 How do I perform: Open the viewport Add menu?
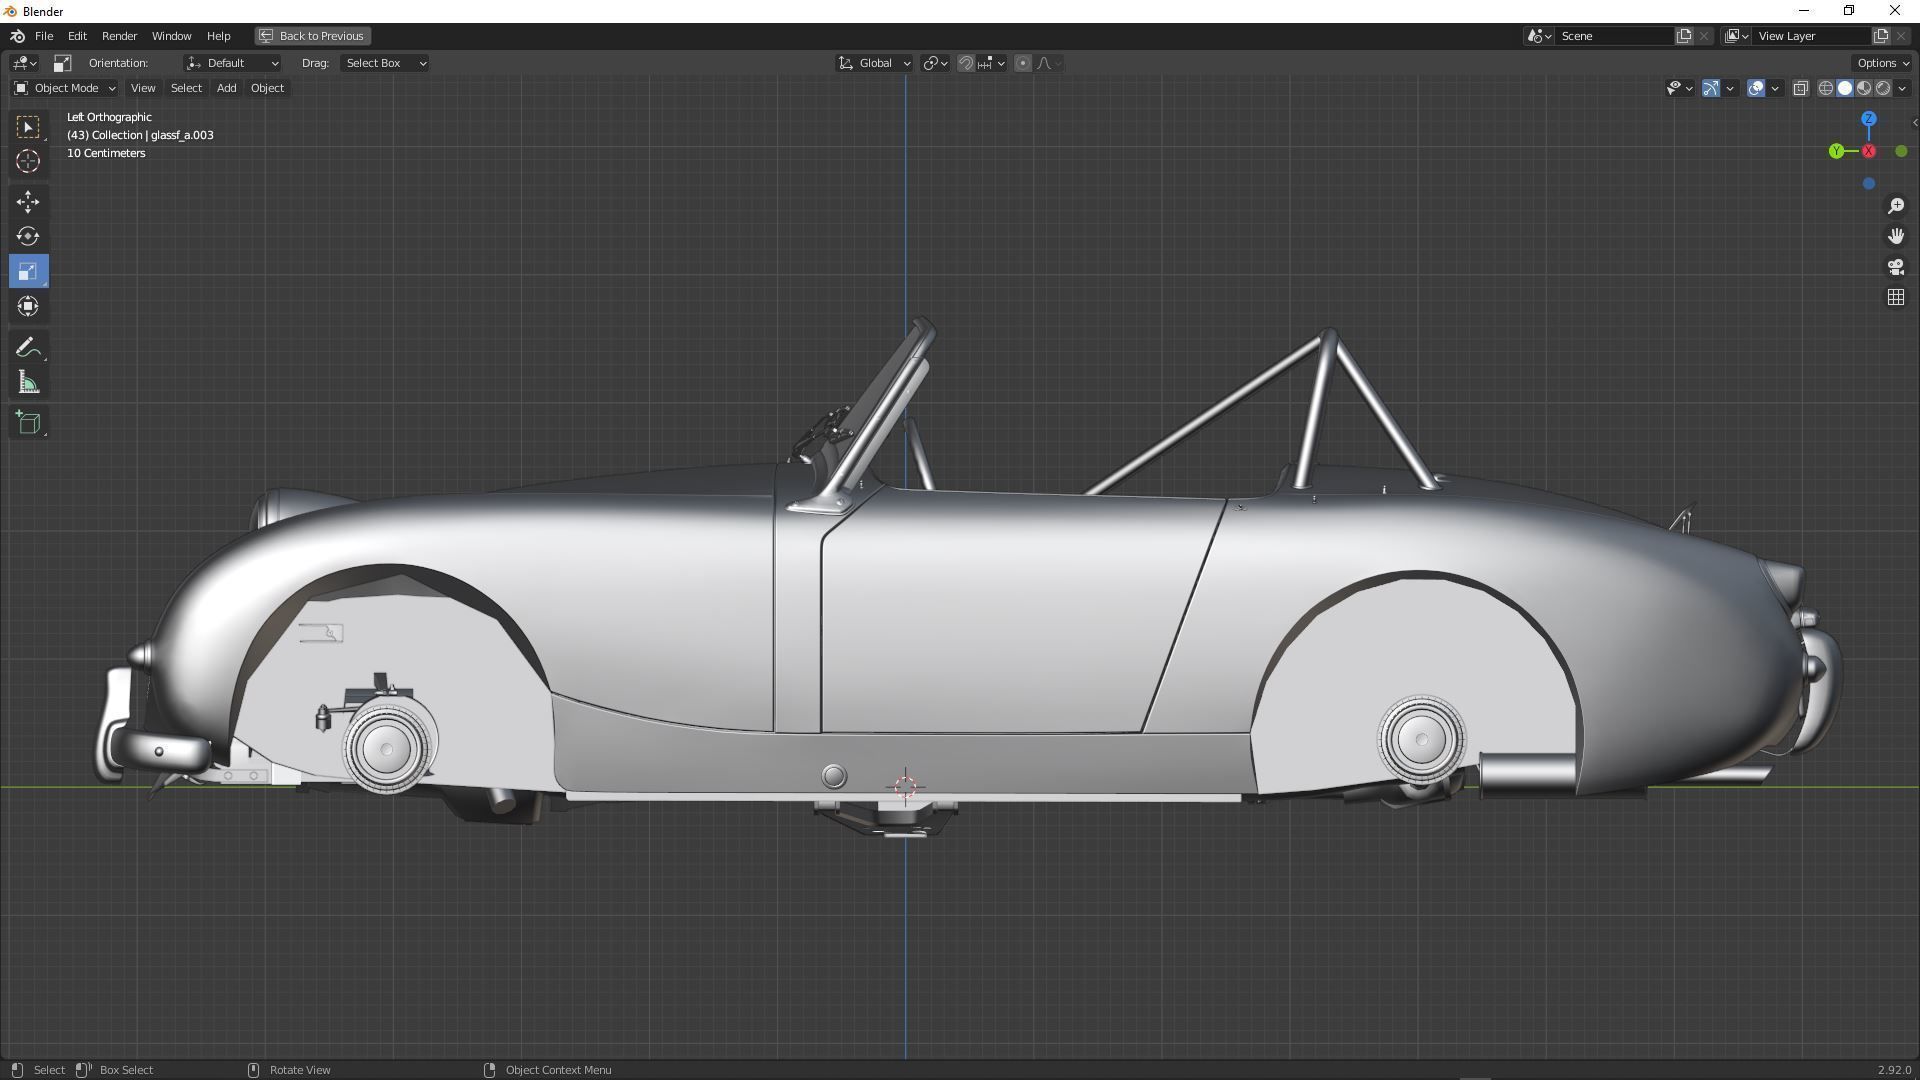click(x=227, y=88)
